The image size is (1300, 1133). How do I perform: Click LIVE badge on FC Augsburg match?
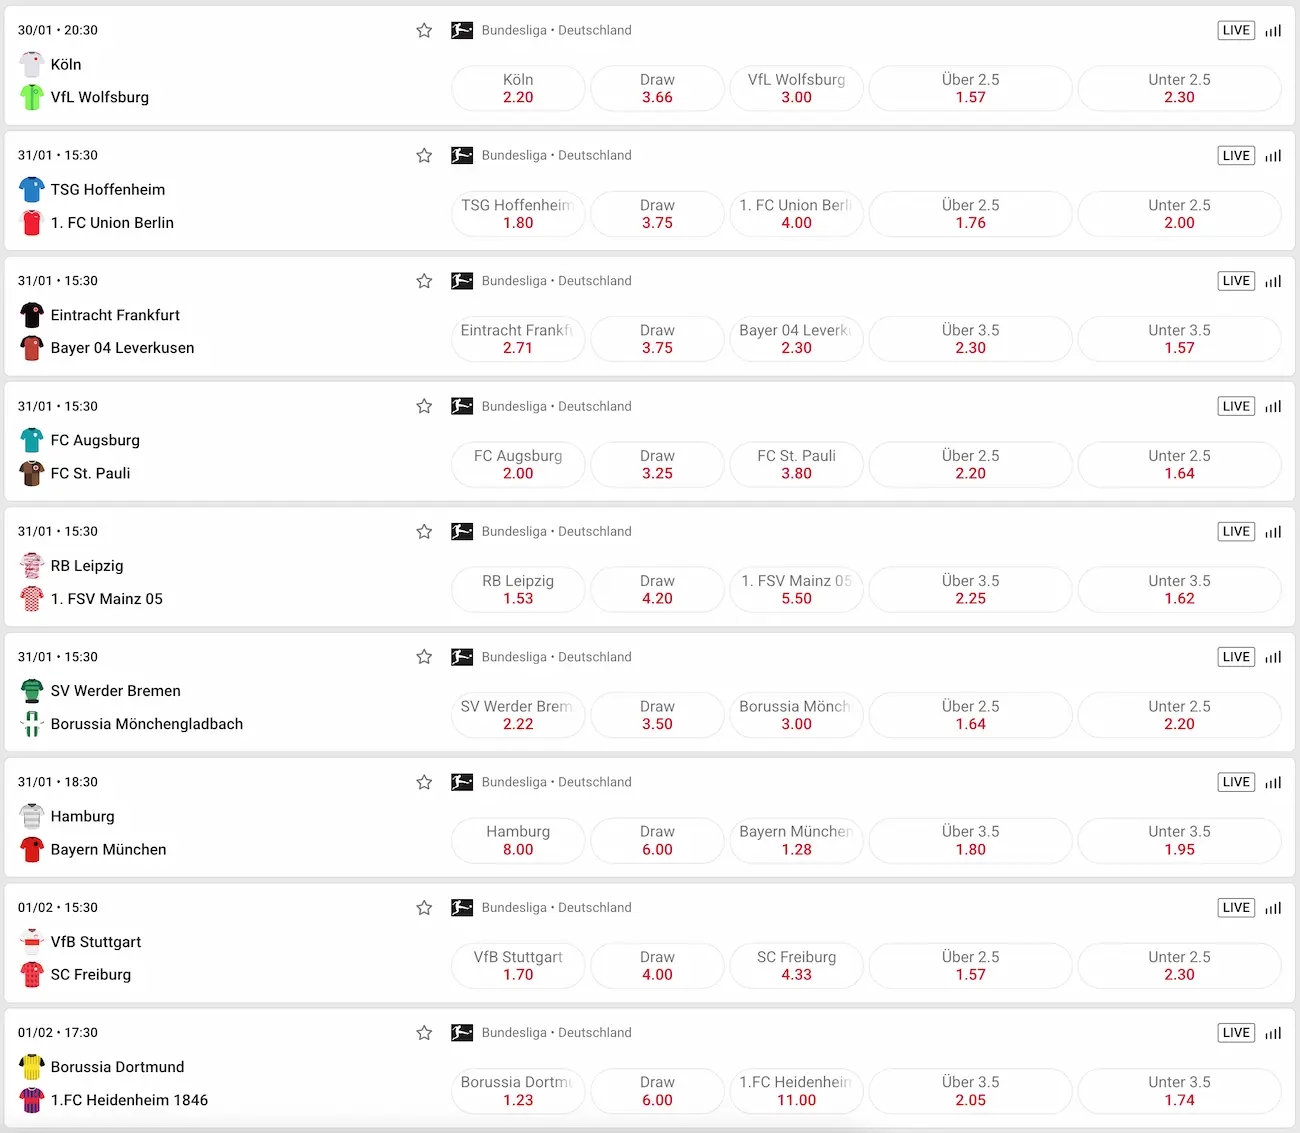tap(1236, 406)
